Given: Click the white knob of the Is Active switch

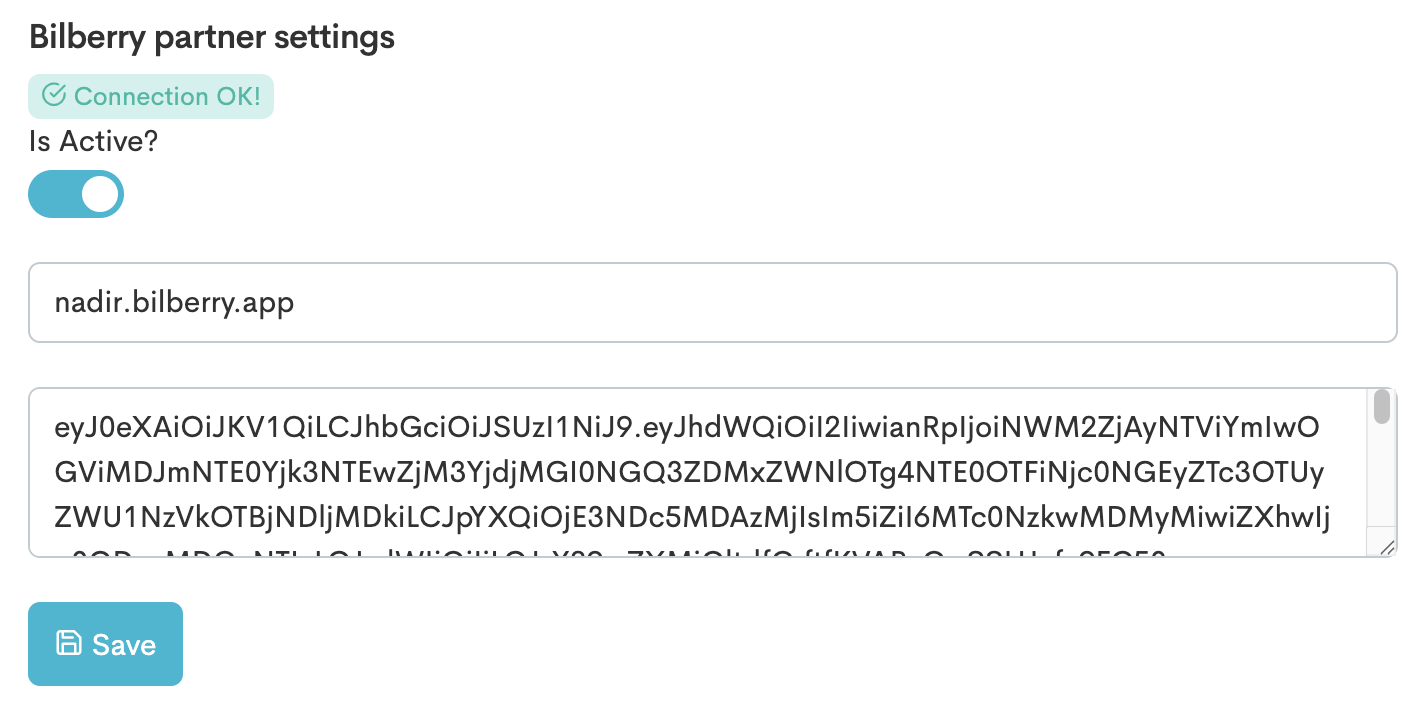Looking at the screenshot, I should coord(99,194).
